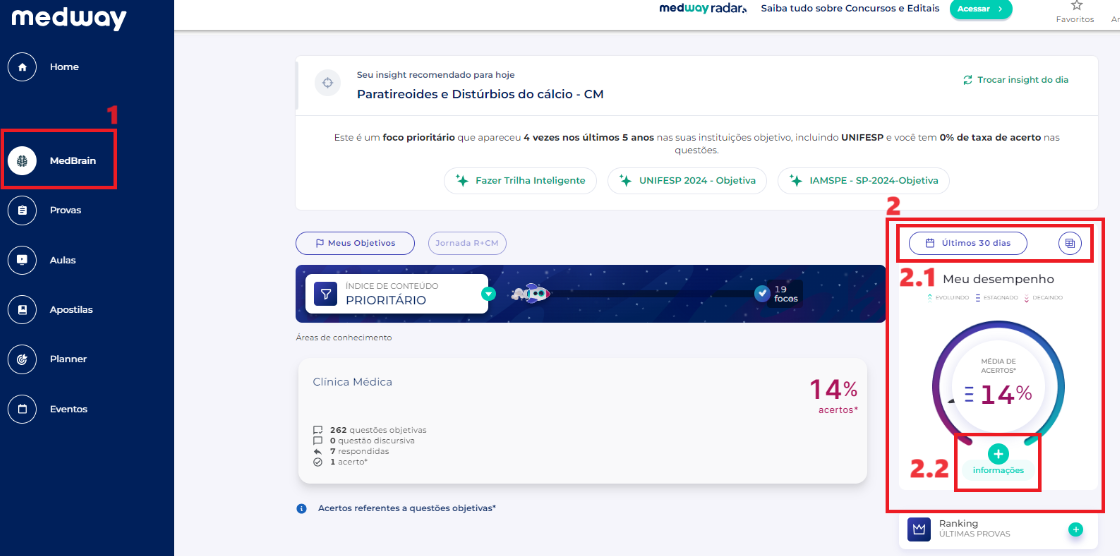Click Saiba tudo sobre Concursos e Editais
The height and width of the screenshot is (556, 1120).
pos(849,9)
